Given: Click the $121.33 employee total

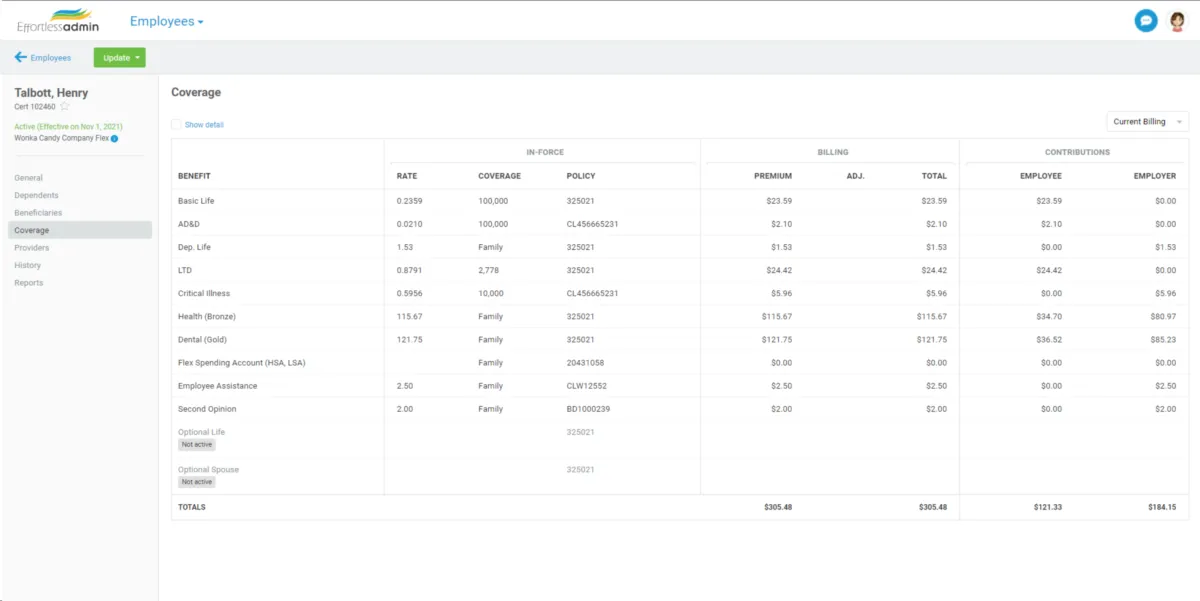Looking at the screenshot, I should pos(1048,507).
